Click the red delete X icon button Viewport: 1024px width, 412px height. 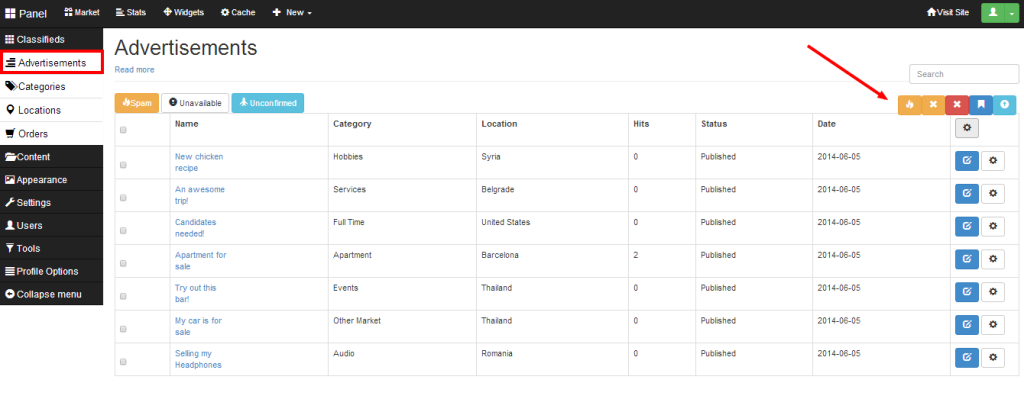pyautogui.click(x=957, y=104)
